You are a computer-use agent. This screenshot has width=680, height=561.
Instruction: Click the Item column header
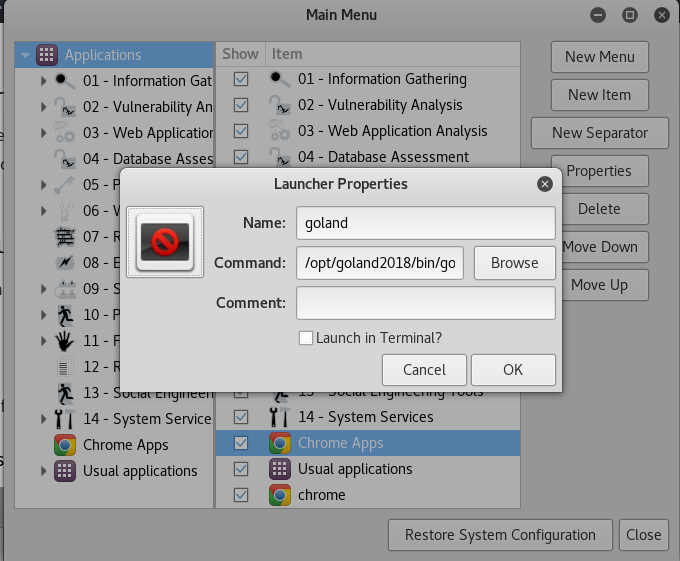393,54
